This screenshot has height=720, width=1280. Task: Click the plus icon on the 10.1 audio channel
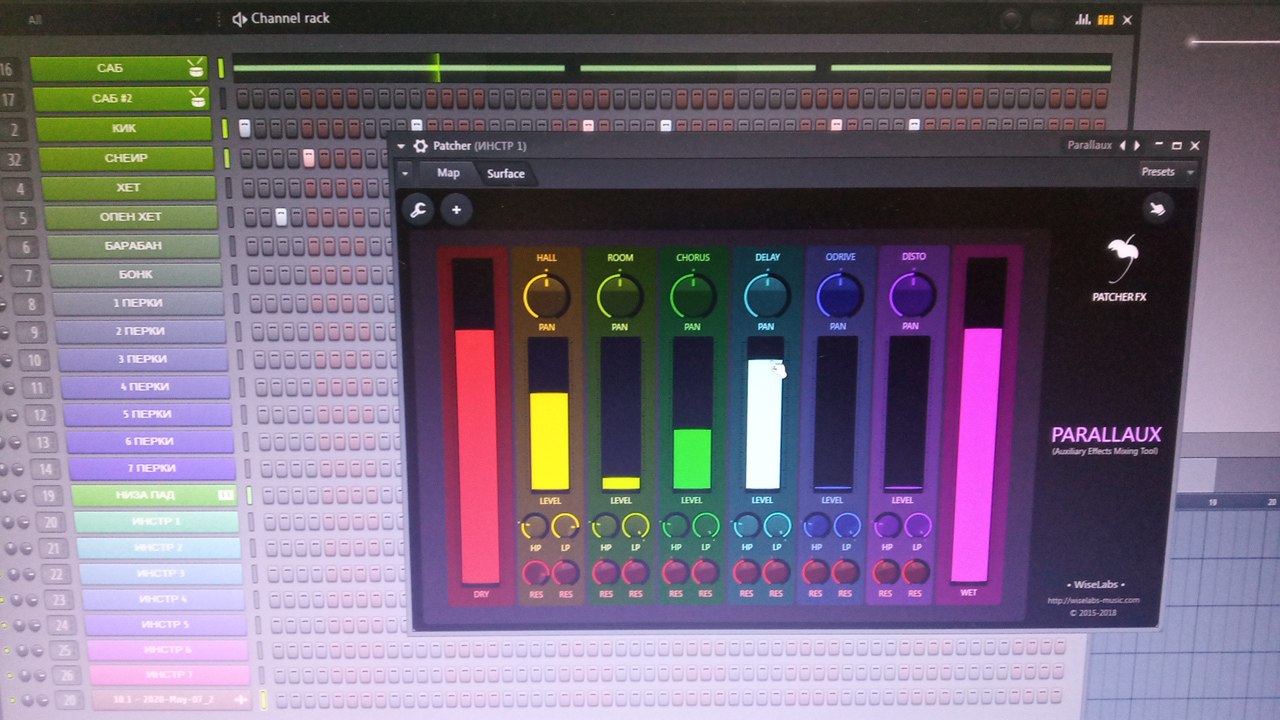click(x=240, y=701)
